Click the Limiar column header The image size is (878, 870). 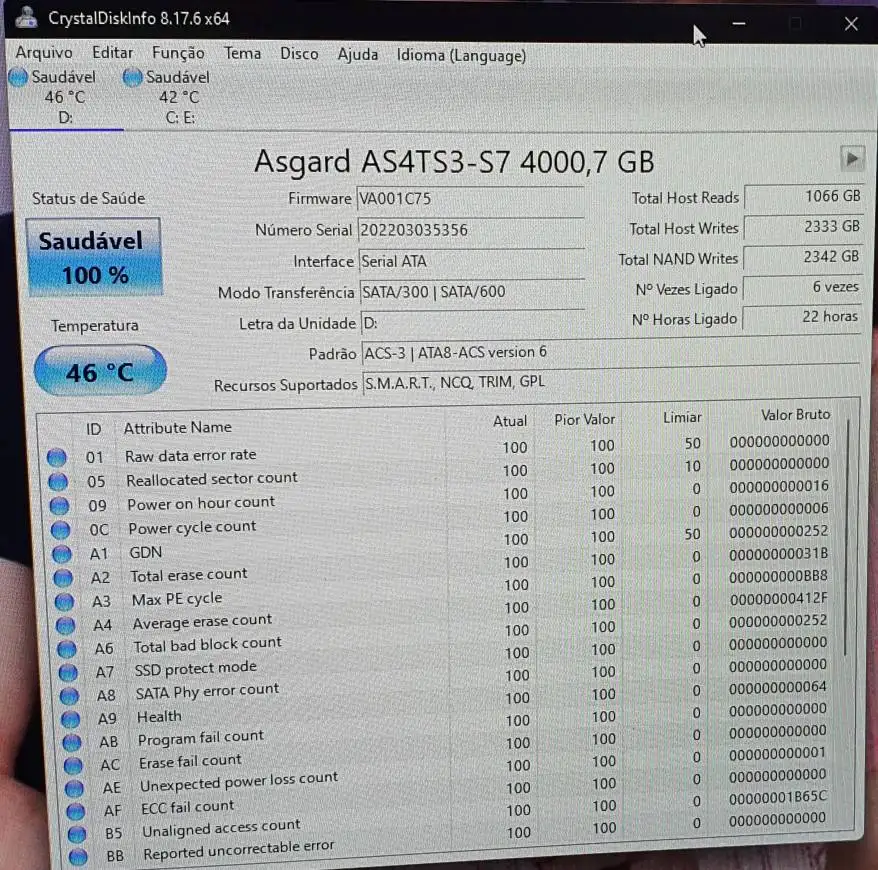(682, 418)
